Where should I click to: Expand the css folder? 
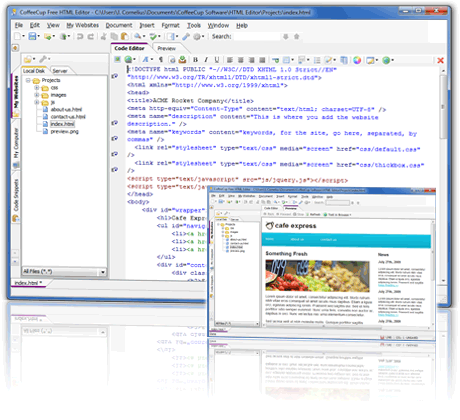click(37, 88)
